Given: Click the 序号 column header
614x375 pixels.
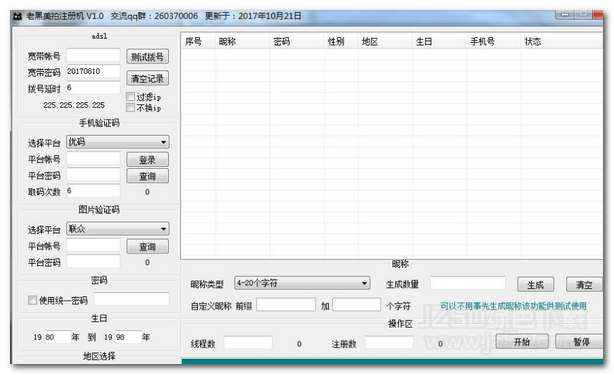Looking at the screenshot, I should click(198, 41).
